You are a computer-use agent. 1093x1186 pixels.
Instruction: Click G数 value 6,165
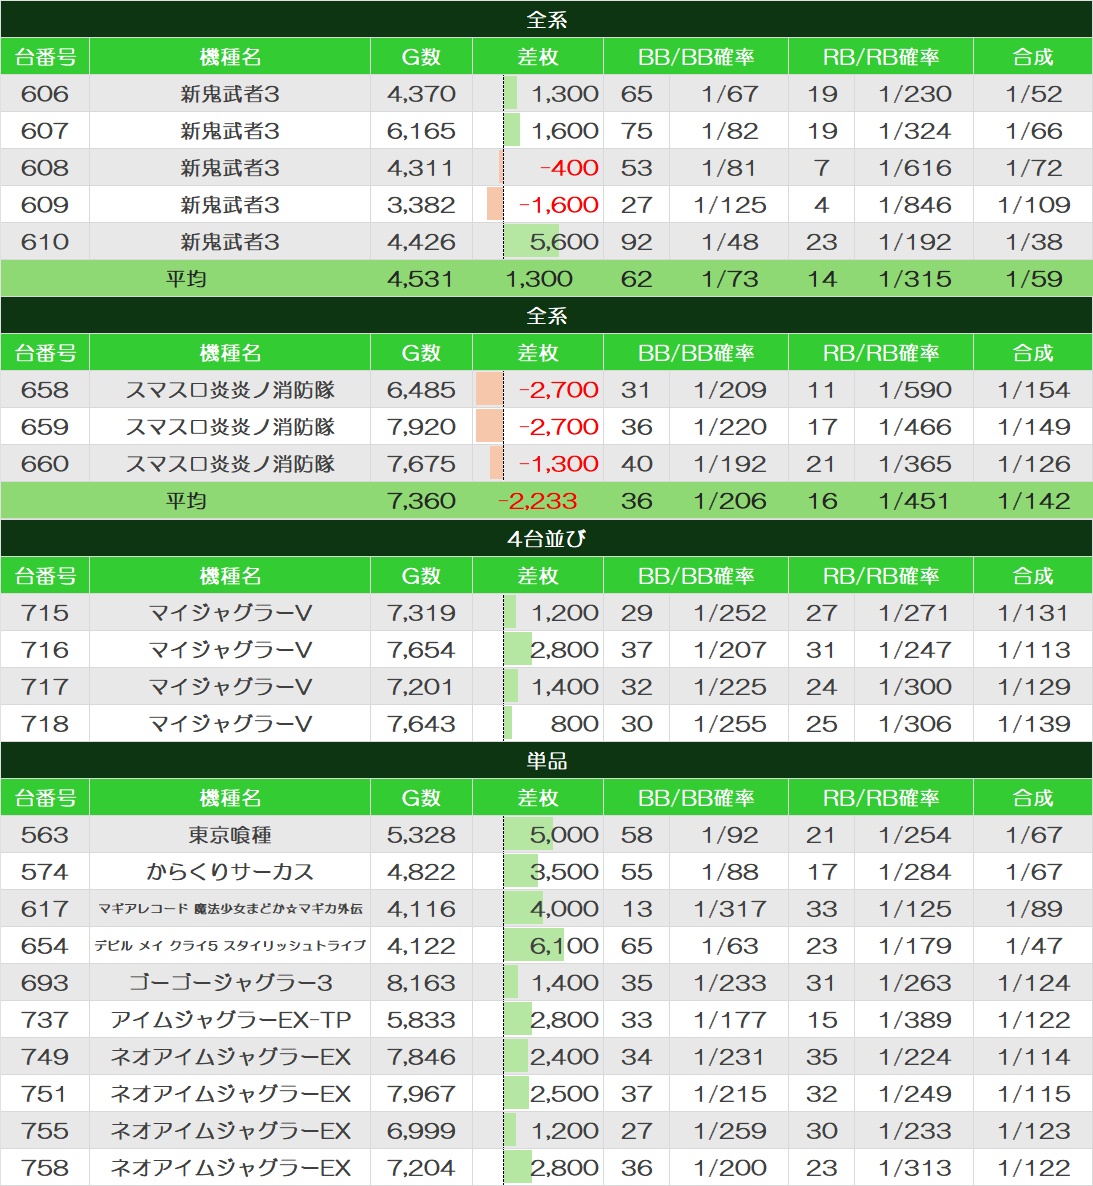421,131
